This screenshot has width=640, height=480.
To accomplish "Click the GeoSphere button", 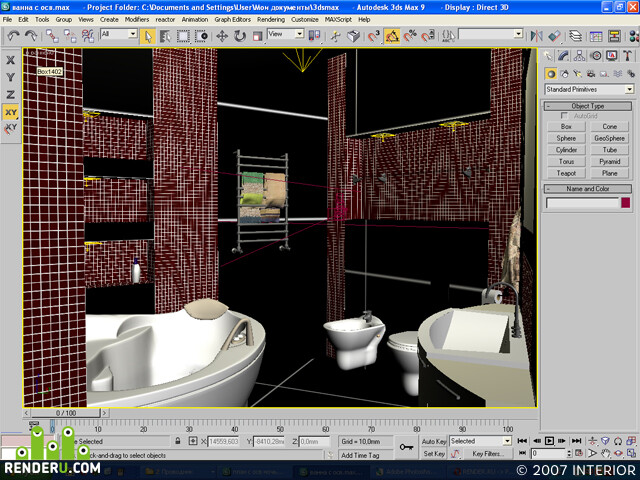I will pyautogui.click(x=609, y=138).
